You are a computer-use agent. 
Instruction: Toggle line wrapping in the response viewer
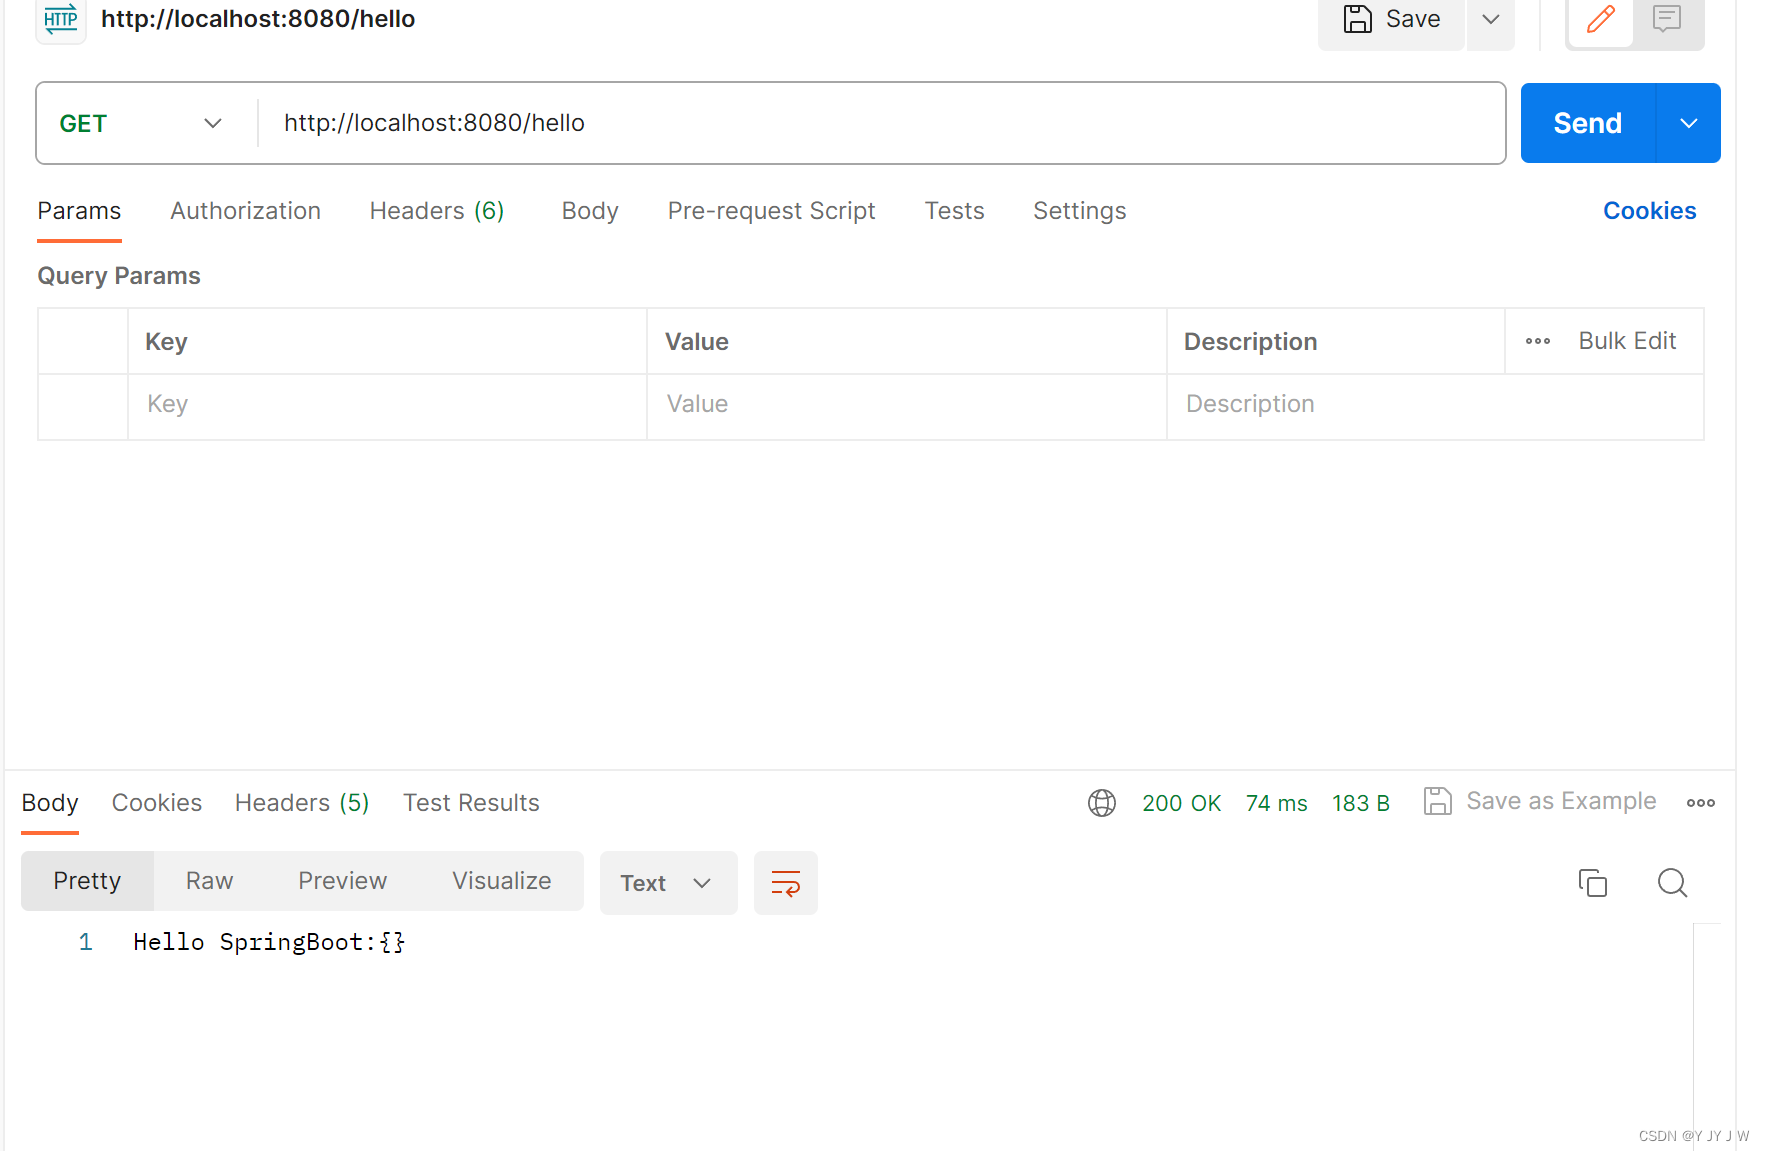(786, 883)
